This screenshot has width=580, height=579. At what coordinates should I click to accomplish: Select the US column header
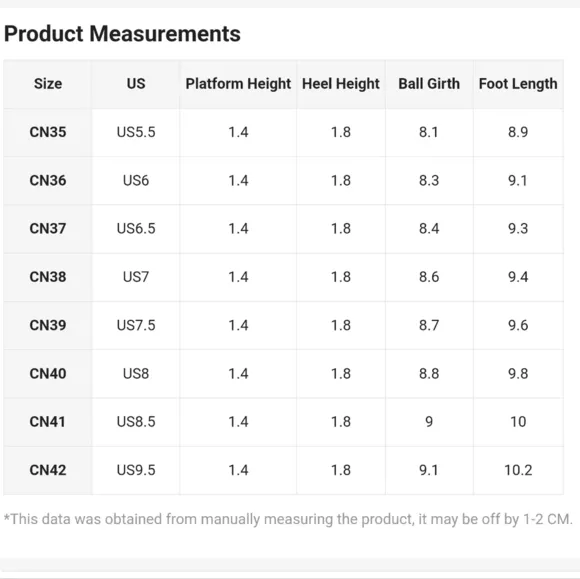[136, 84]
